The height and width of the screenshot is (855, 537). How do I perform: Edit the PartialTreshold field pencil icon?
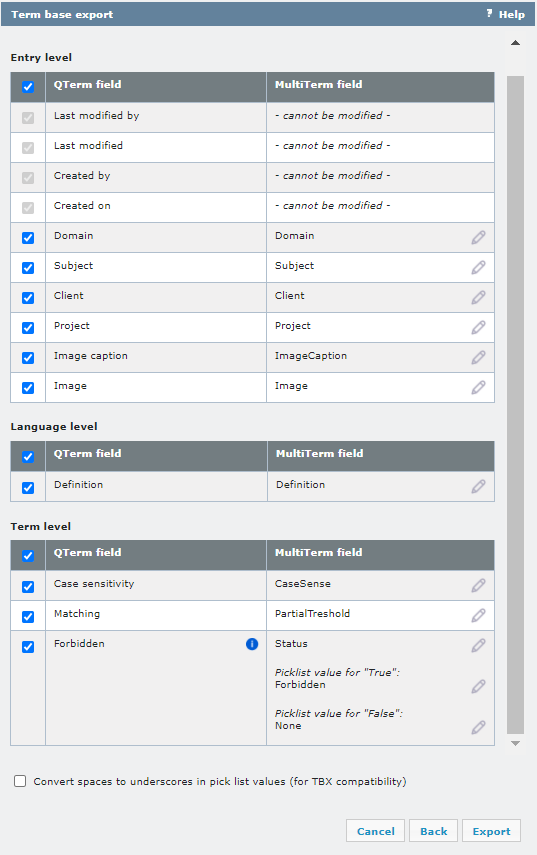[x=479, y=615]
